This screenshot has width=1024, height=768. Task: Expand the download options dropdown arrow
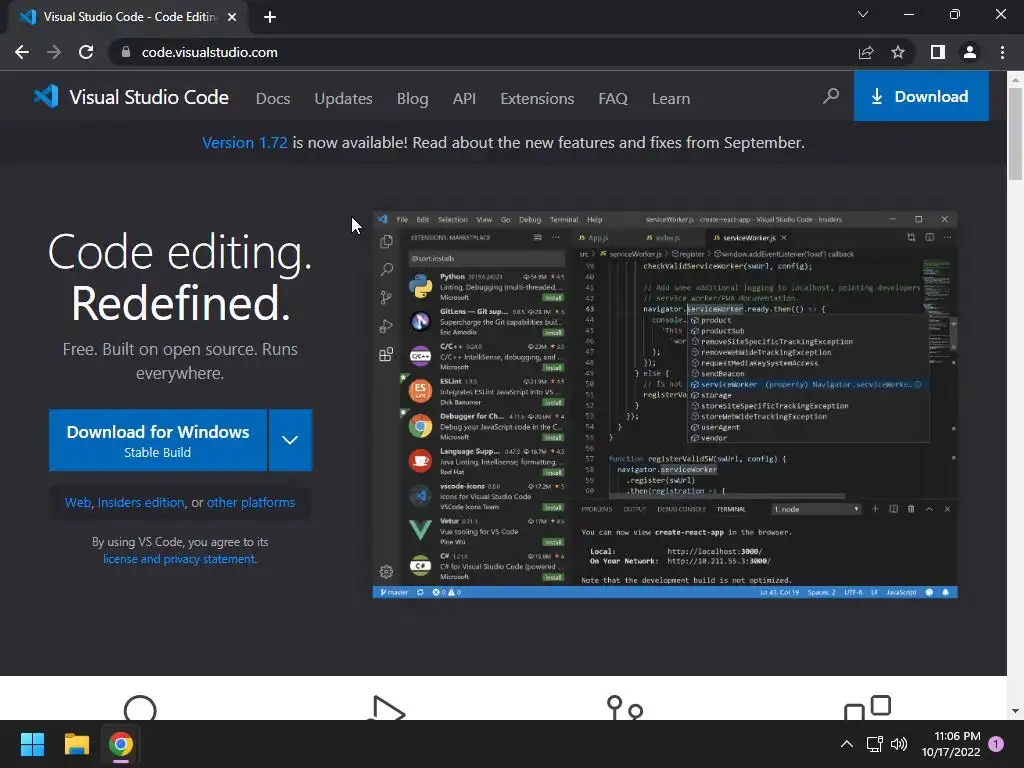290,440
